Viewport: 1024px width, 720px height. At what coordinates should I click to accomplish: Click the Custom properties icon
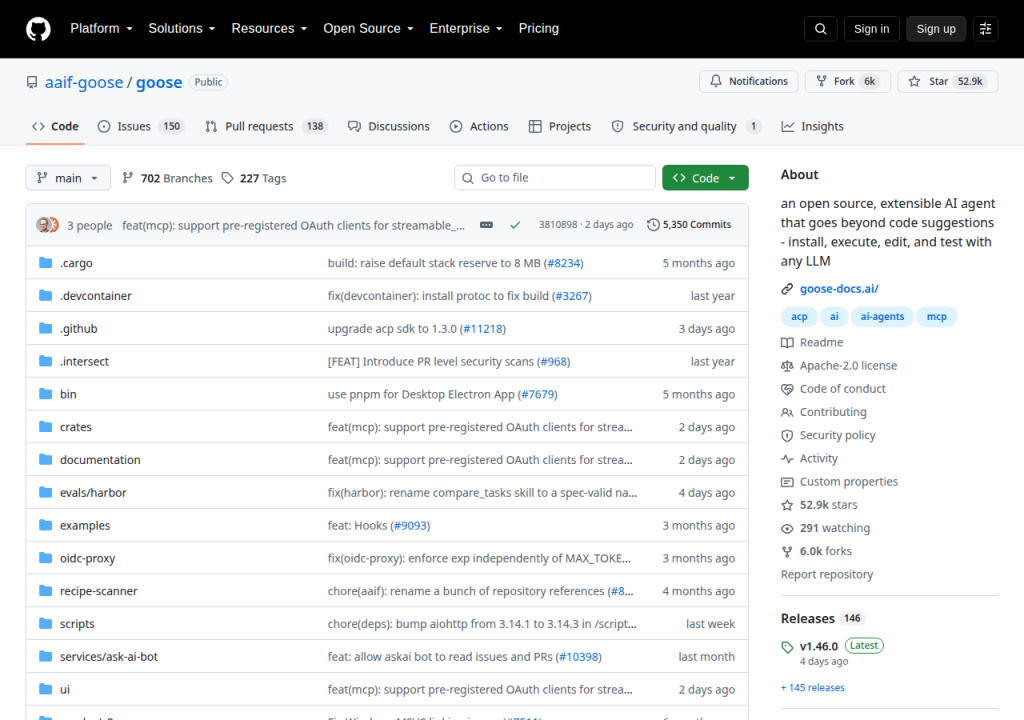coord(787,482)
